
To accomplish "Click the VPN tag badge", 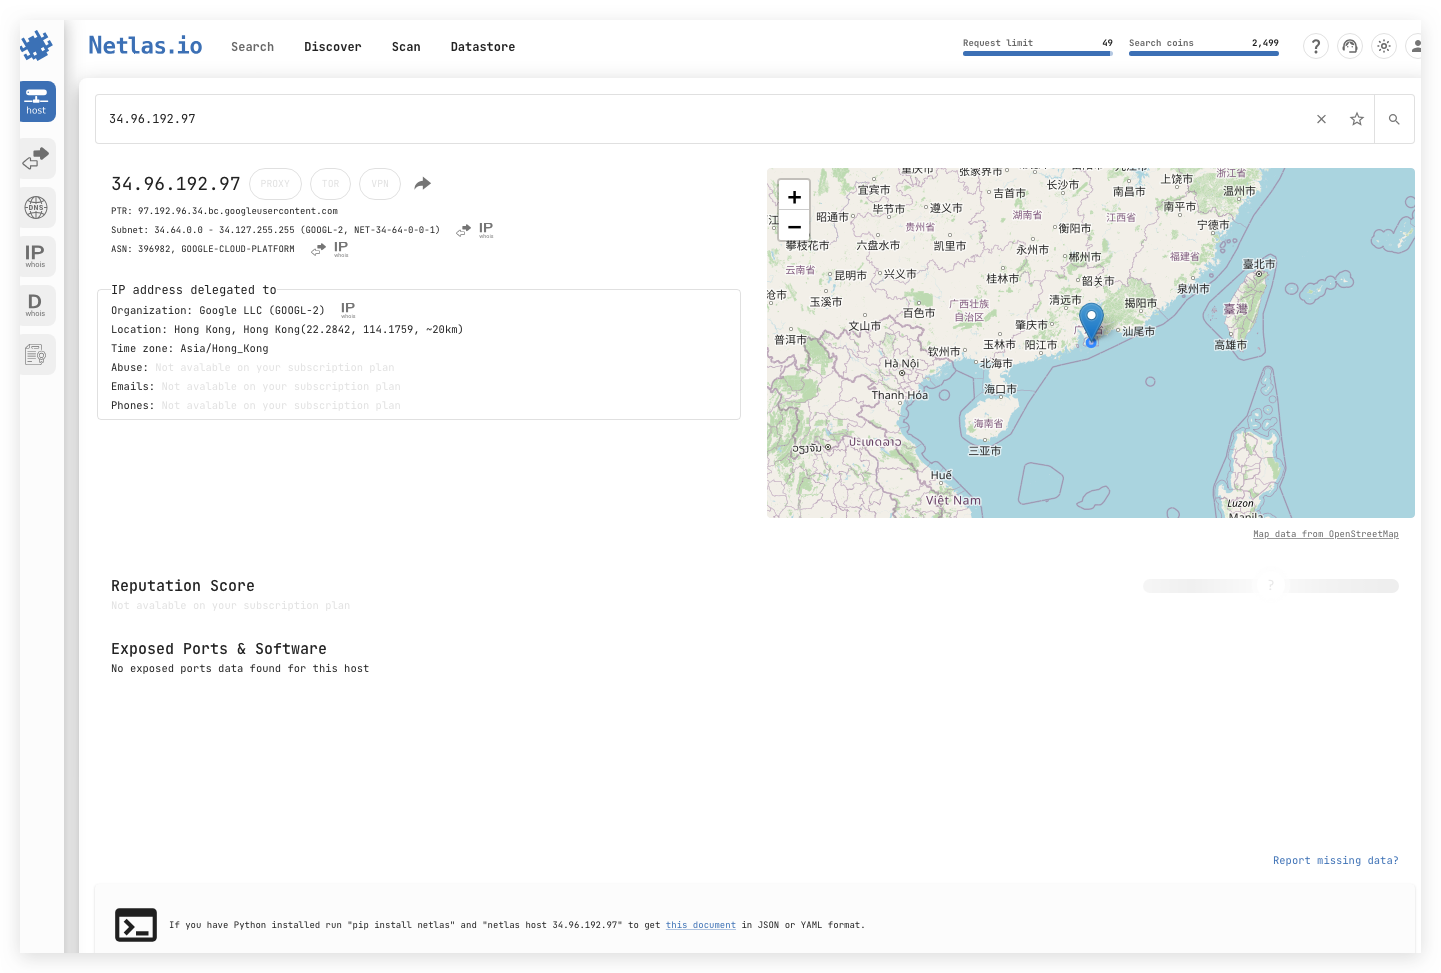I will click(380, 184).
